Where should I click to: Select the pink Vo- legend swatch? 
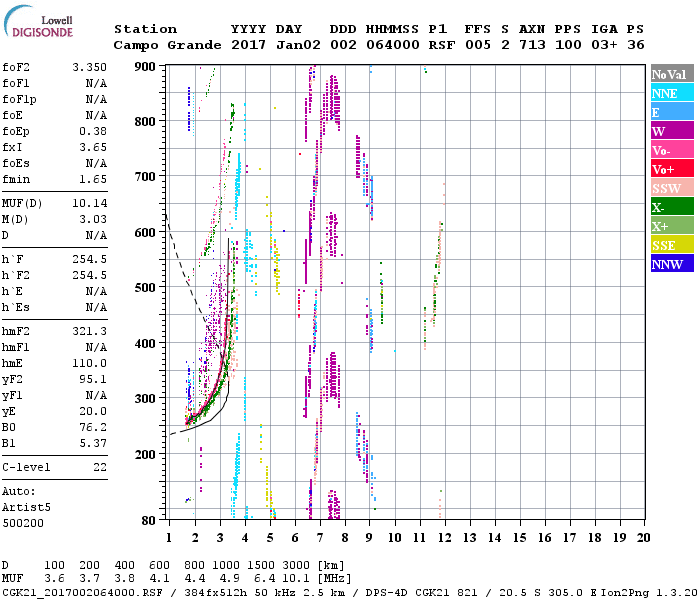point(671,150)
